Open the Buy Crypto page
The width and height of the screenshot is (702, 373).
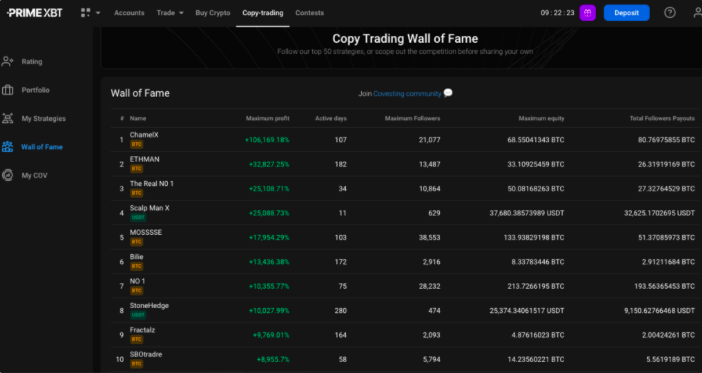(213, 13)
